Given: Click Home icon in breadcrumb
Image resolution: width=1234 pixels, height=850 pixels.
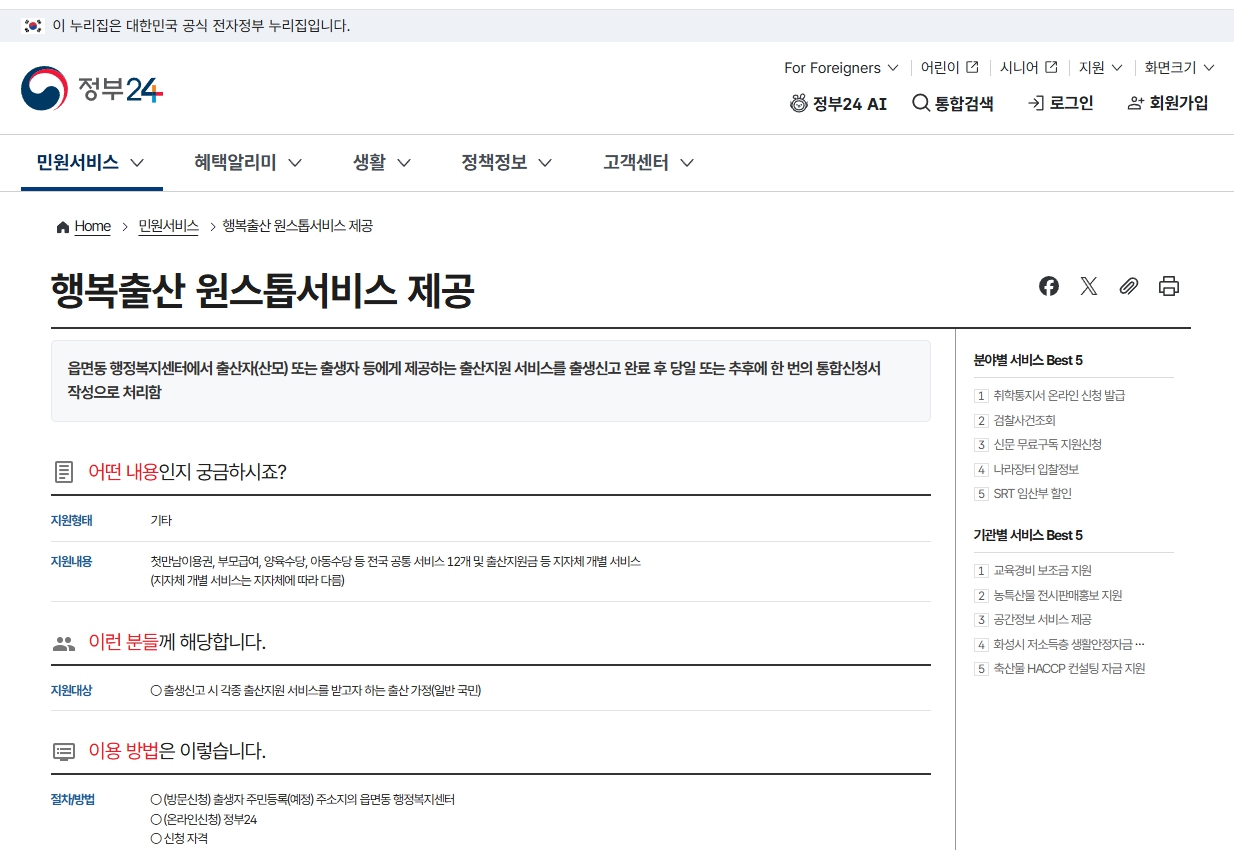Looking at the screenshot, I should 63,227.
